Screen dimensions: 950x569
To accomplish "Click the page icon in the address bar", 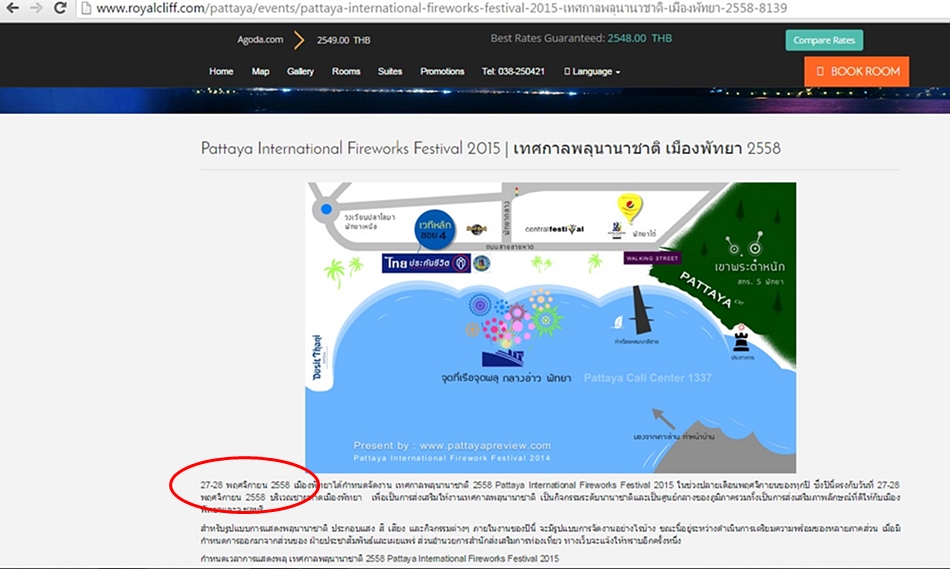I will click(x=86, y=8).
